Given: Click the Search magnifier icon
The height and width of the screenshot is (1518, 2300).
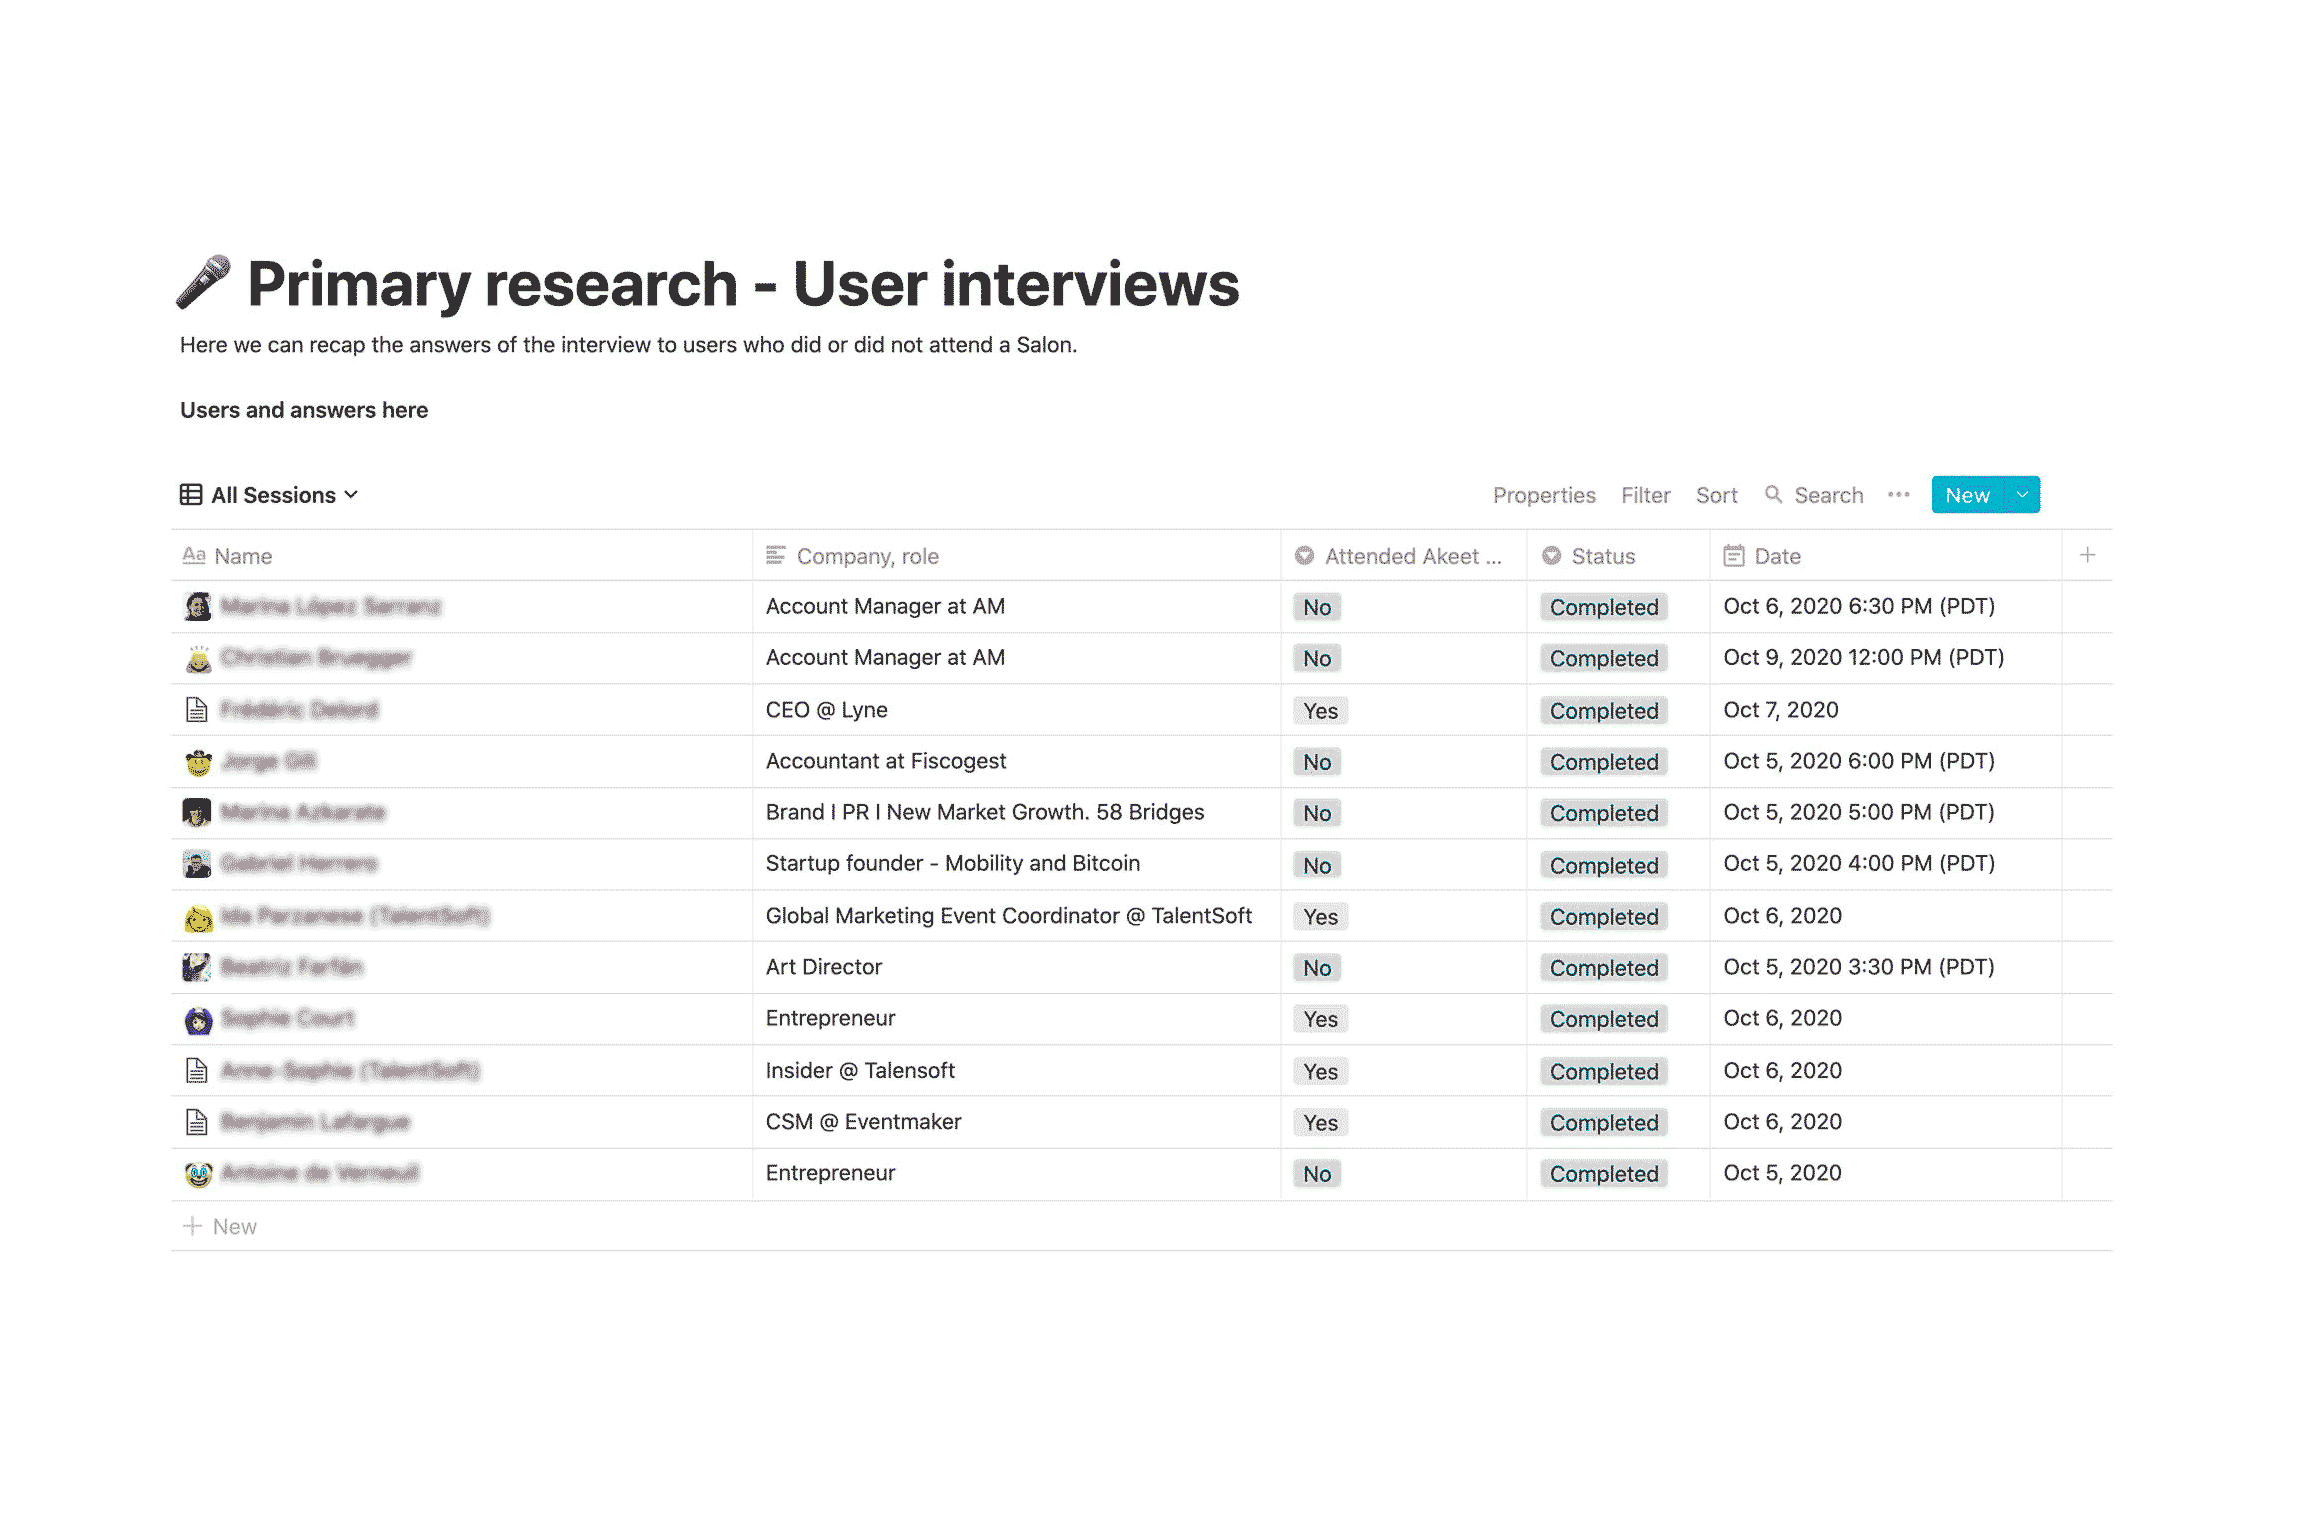Looking at the screenshot, I should (x=1772, y=494).
